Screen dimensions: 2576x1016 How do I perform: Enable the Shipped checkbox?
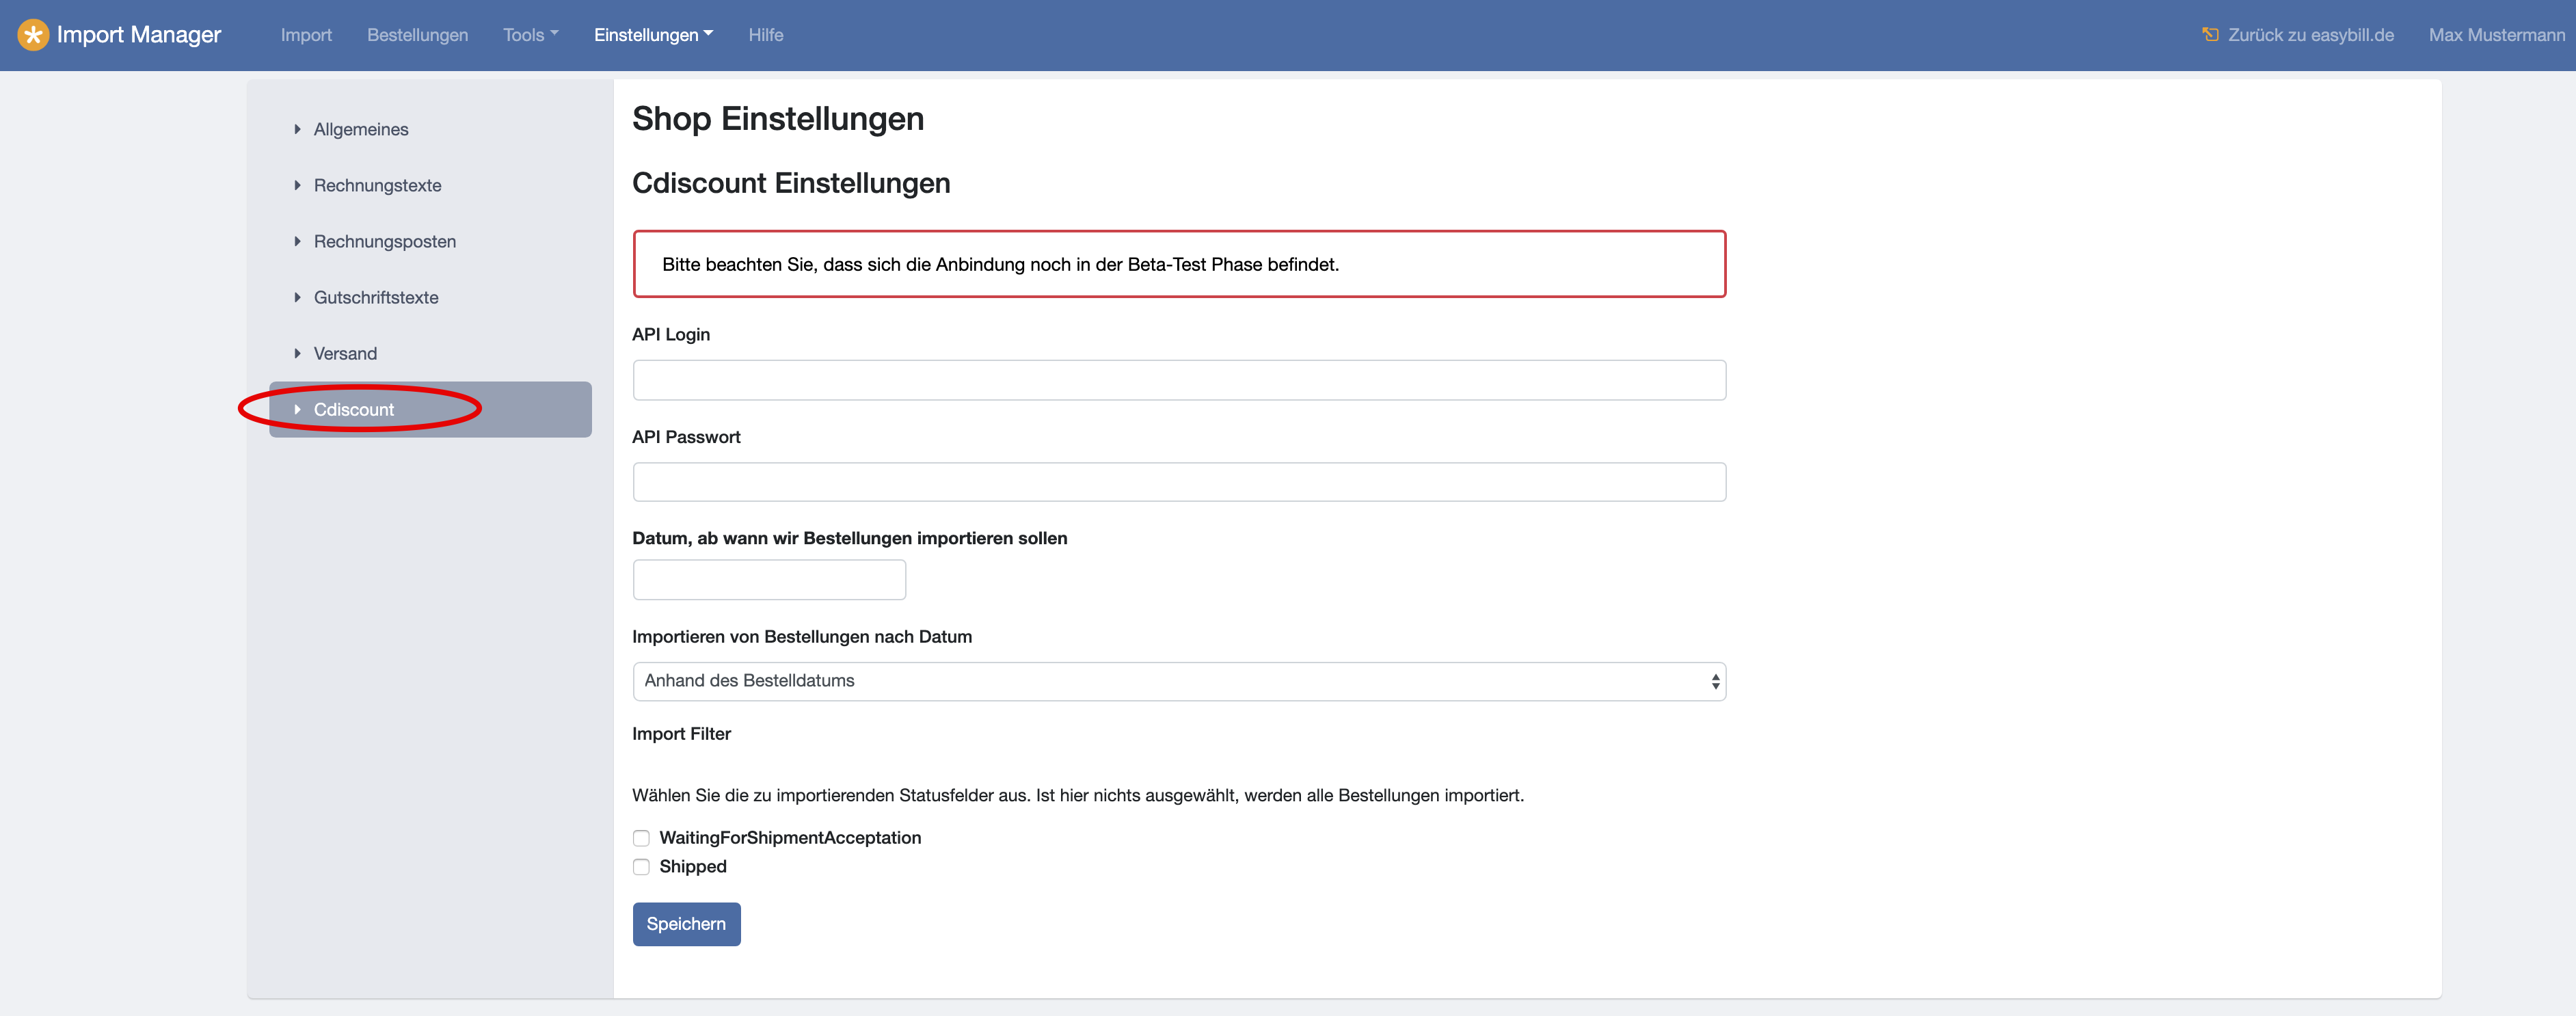(x=641, y=867)
